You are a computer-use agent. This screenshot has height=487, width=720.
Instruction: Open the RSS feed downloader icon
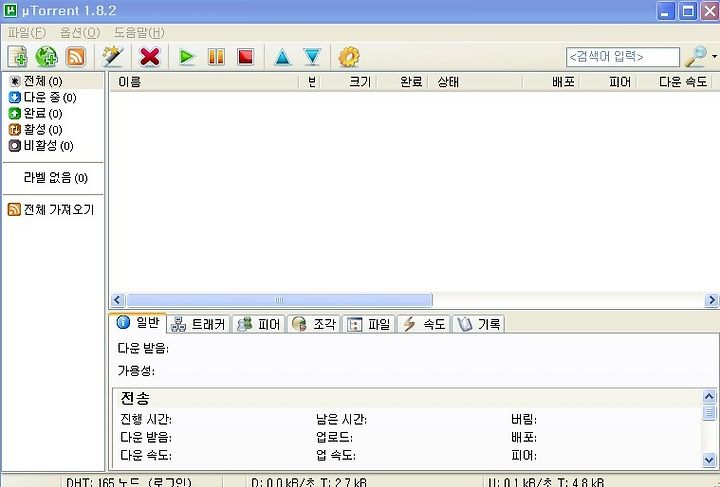click(76, 57)
